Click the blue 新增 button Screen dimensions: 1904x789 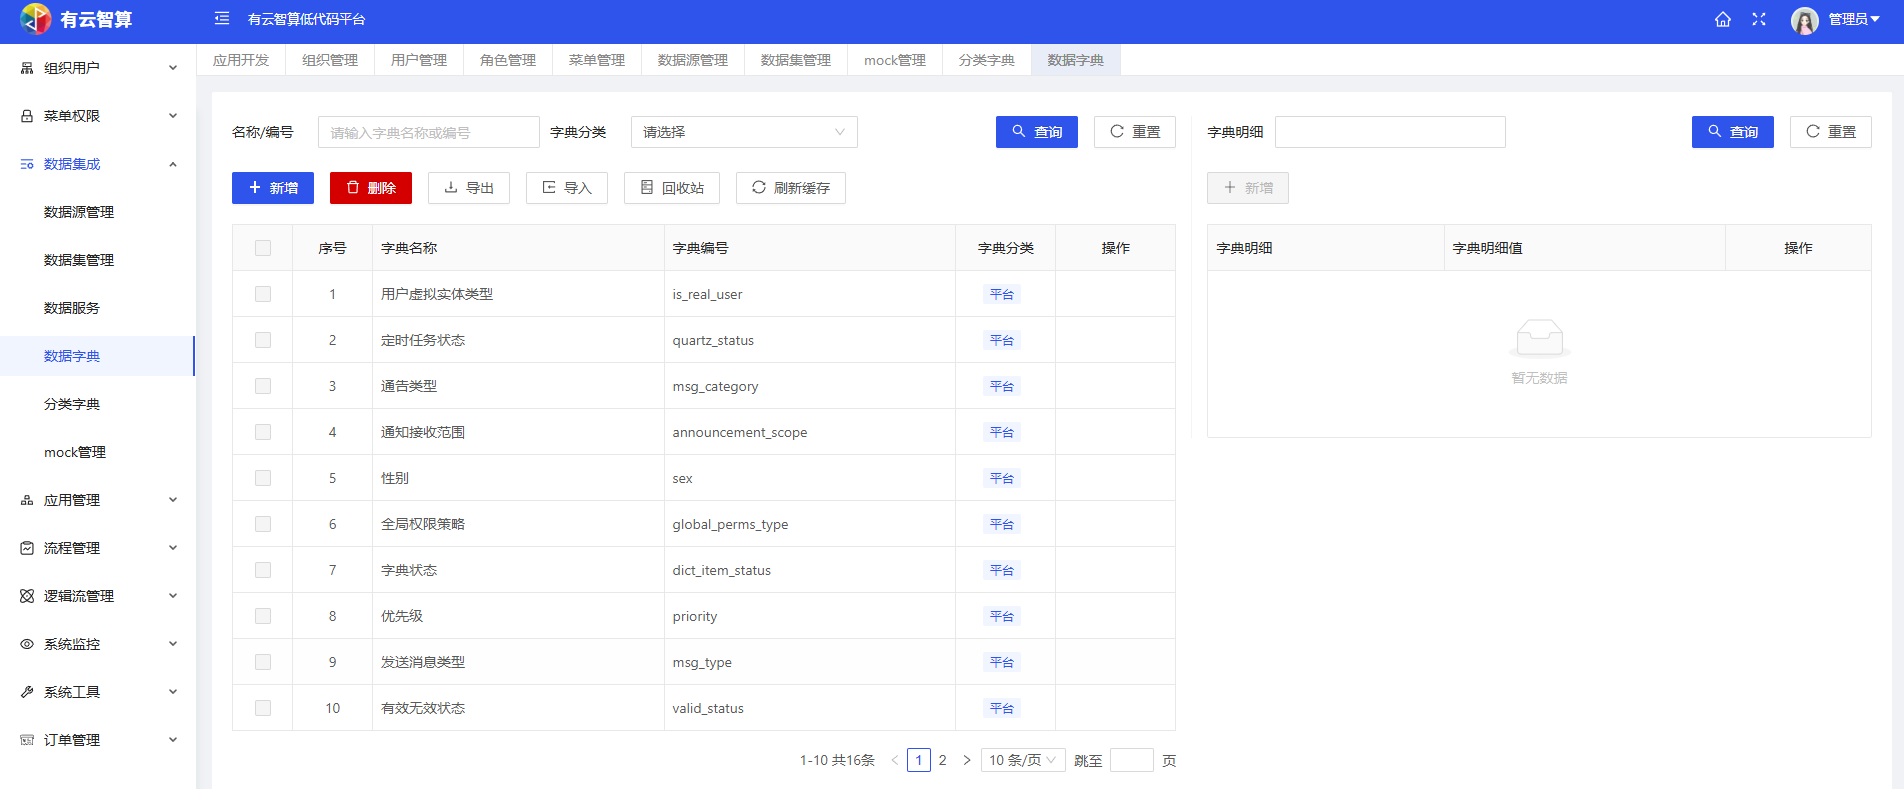pyautogui.click(x=273, y=188)
